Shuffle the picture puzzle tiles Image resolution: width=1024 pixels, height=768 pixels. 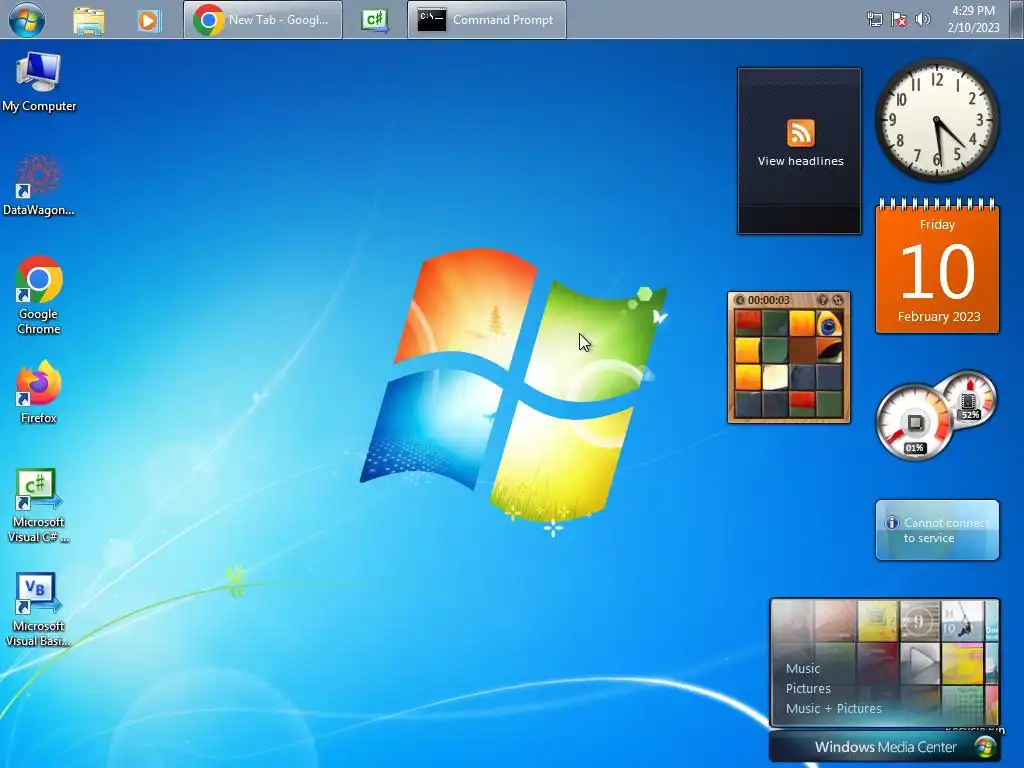838,300
